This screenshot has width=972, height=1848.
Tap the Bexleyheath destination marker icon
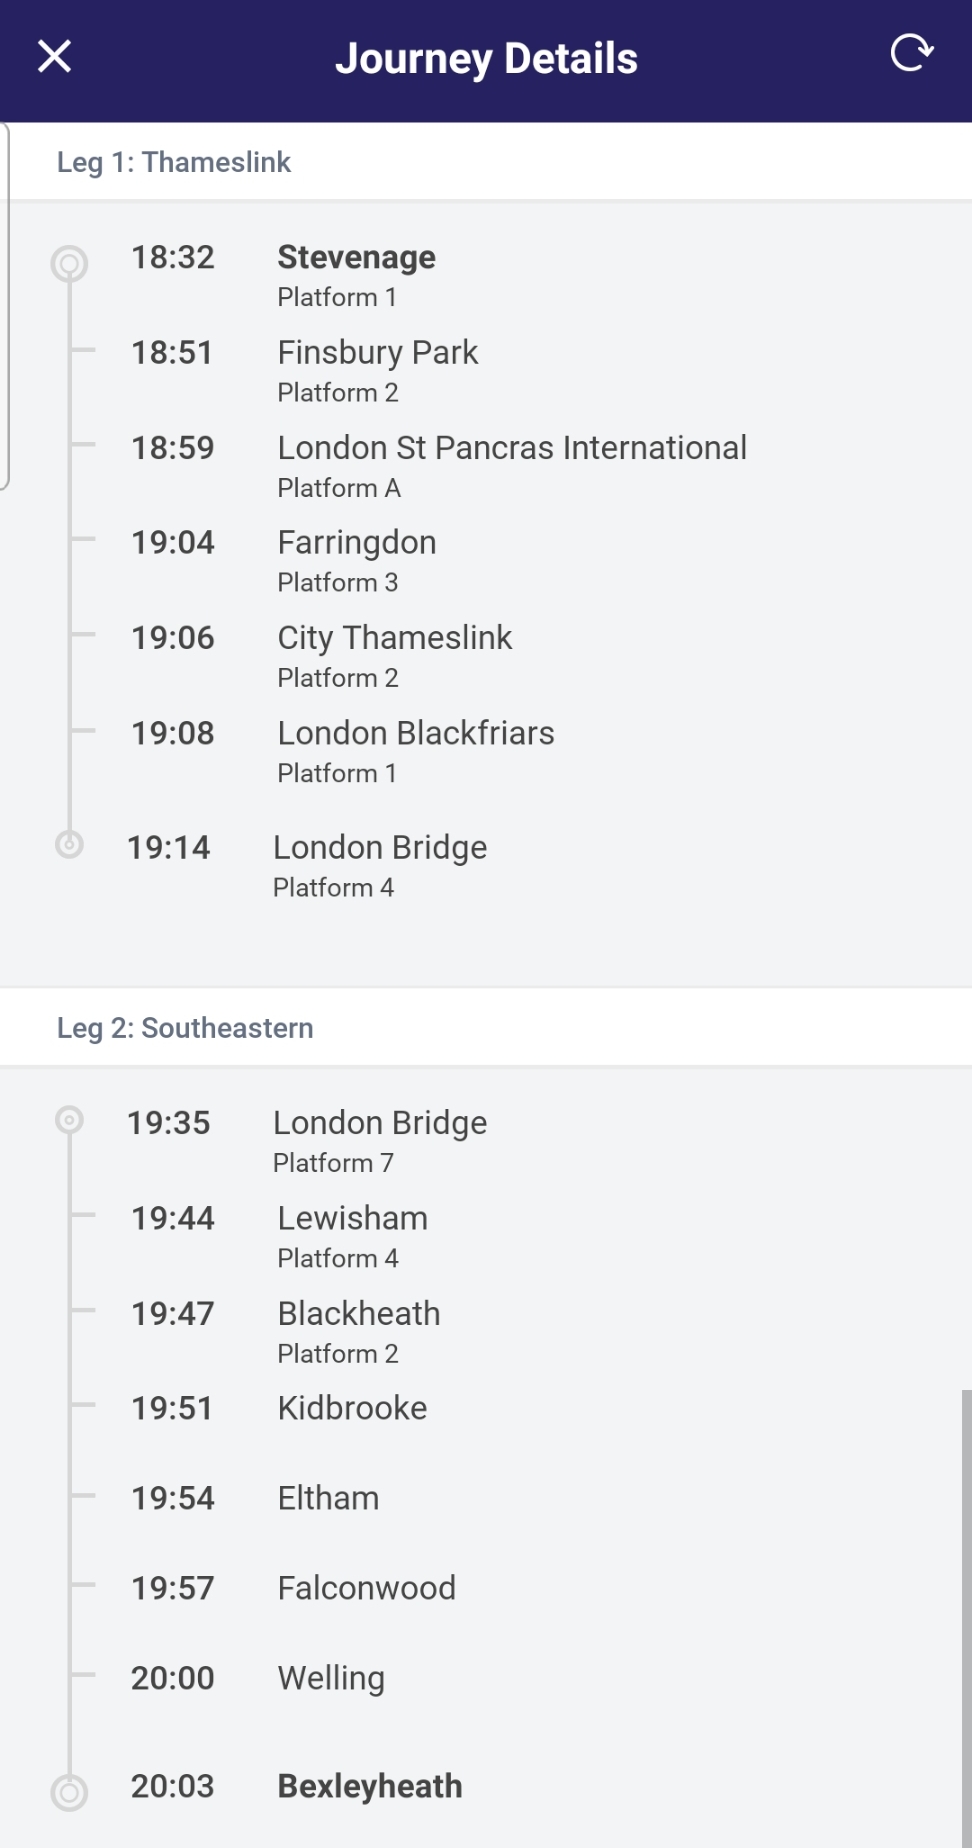[69, 1792]
